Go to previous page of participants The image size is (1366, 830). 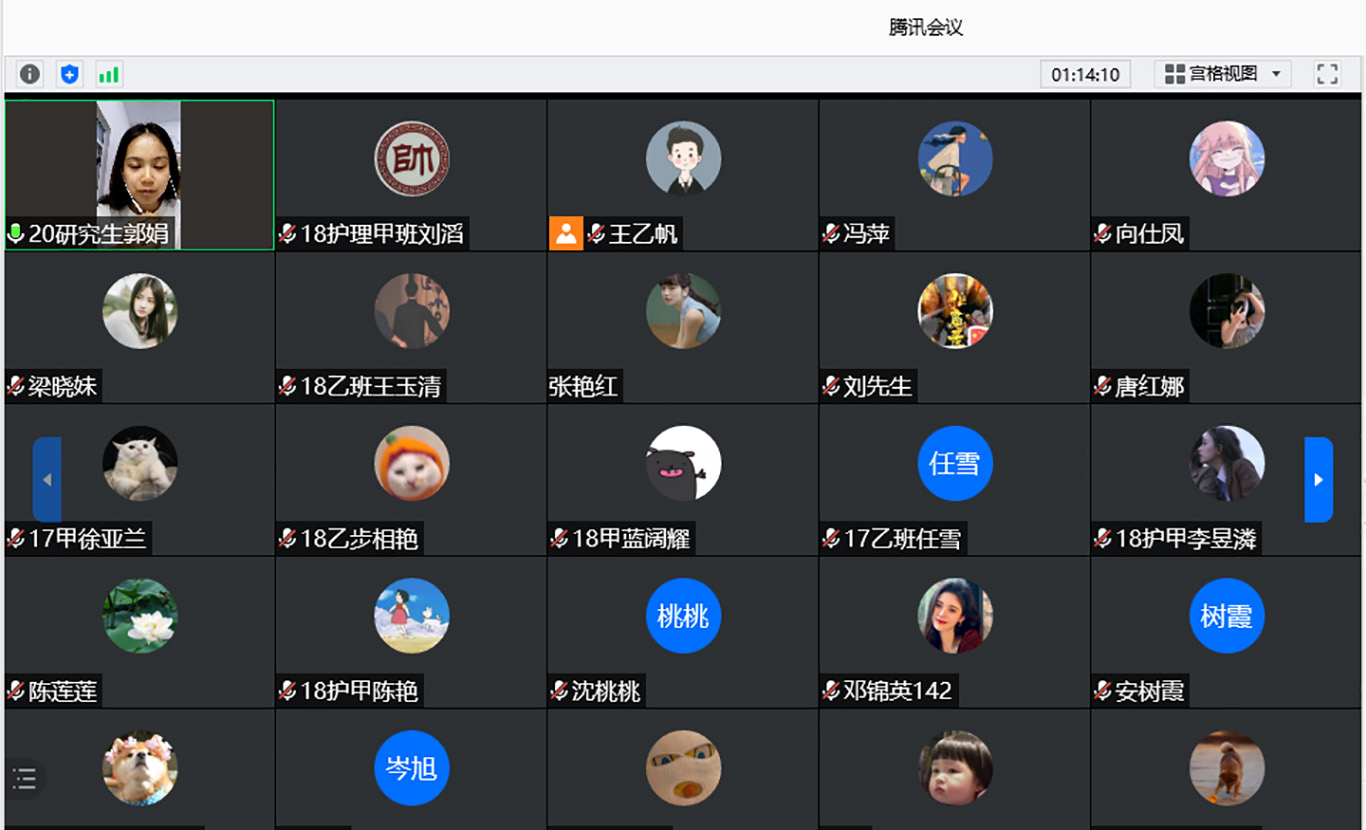[47, 480]
